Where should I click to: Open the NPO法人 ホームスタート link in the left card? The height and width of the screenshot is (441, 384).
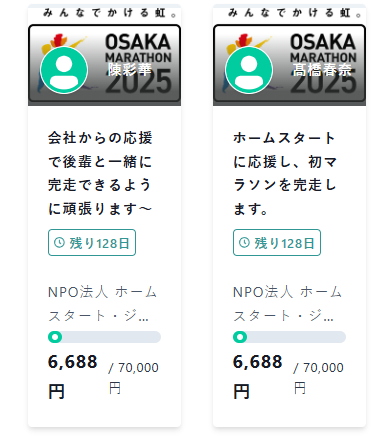point(102,304)
